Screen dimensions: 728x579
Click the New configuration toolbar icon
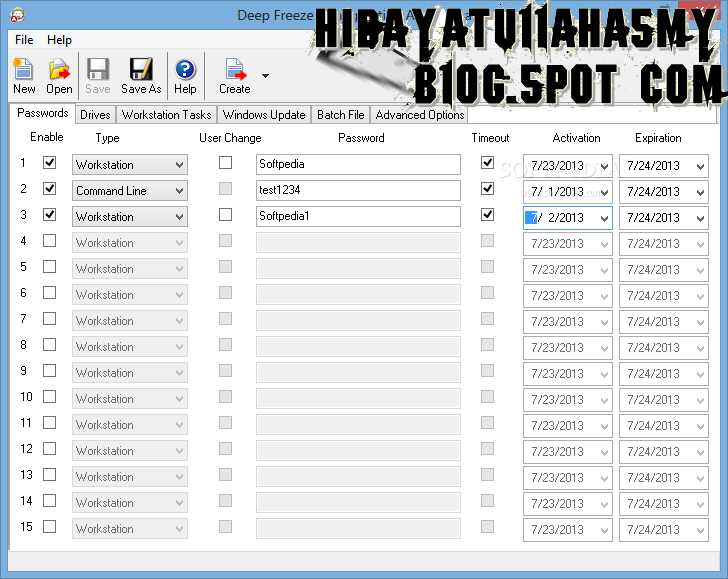click(x=24, y=77)
